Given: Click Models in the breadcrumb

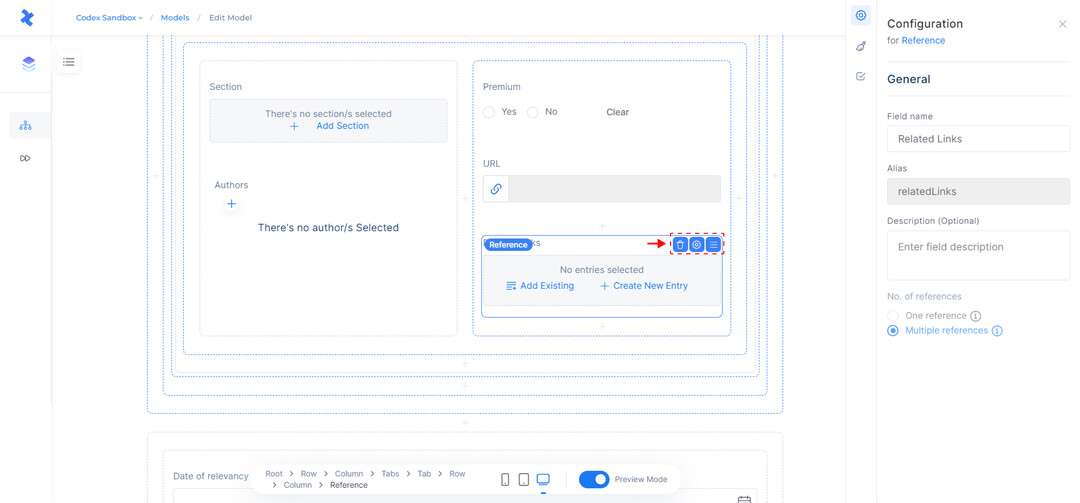Looking at the screenshot, I should tap(175, 18).
